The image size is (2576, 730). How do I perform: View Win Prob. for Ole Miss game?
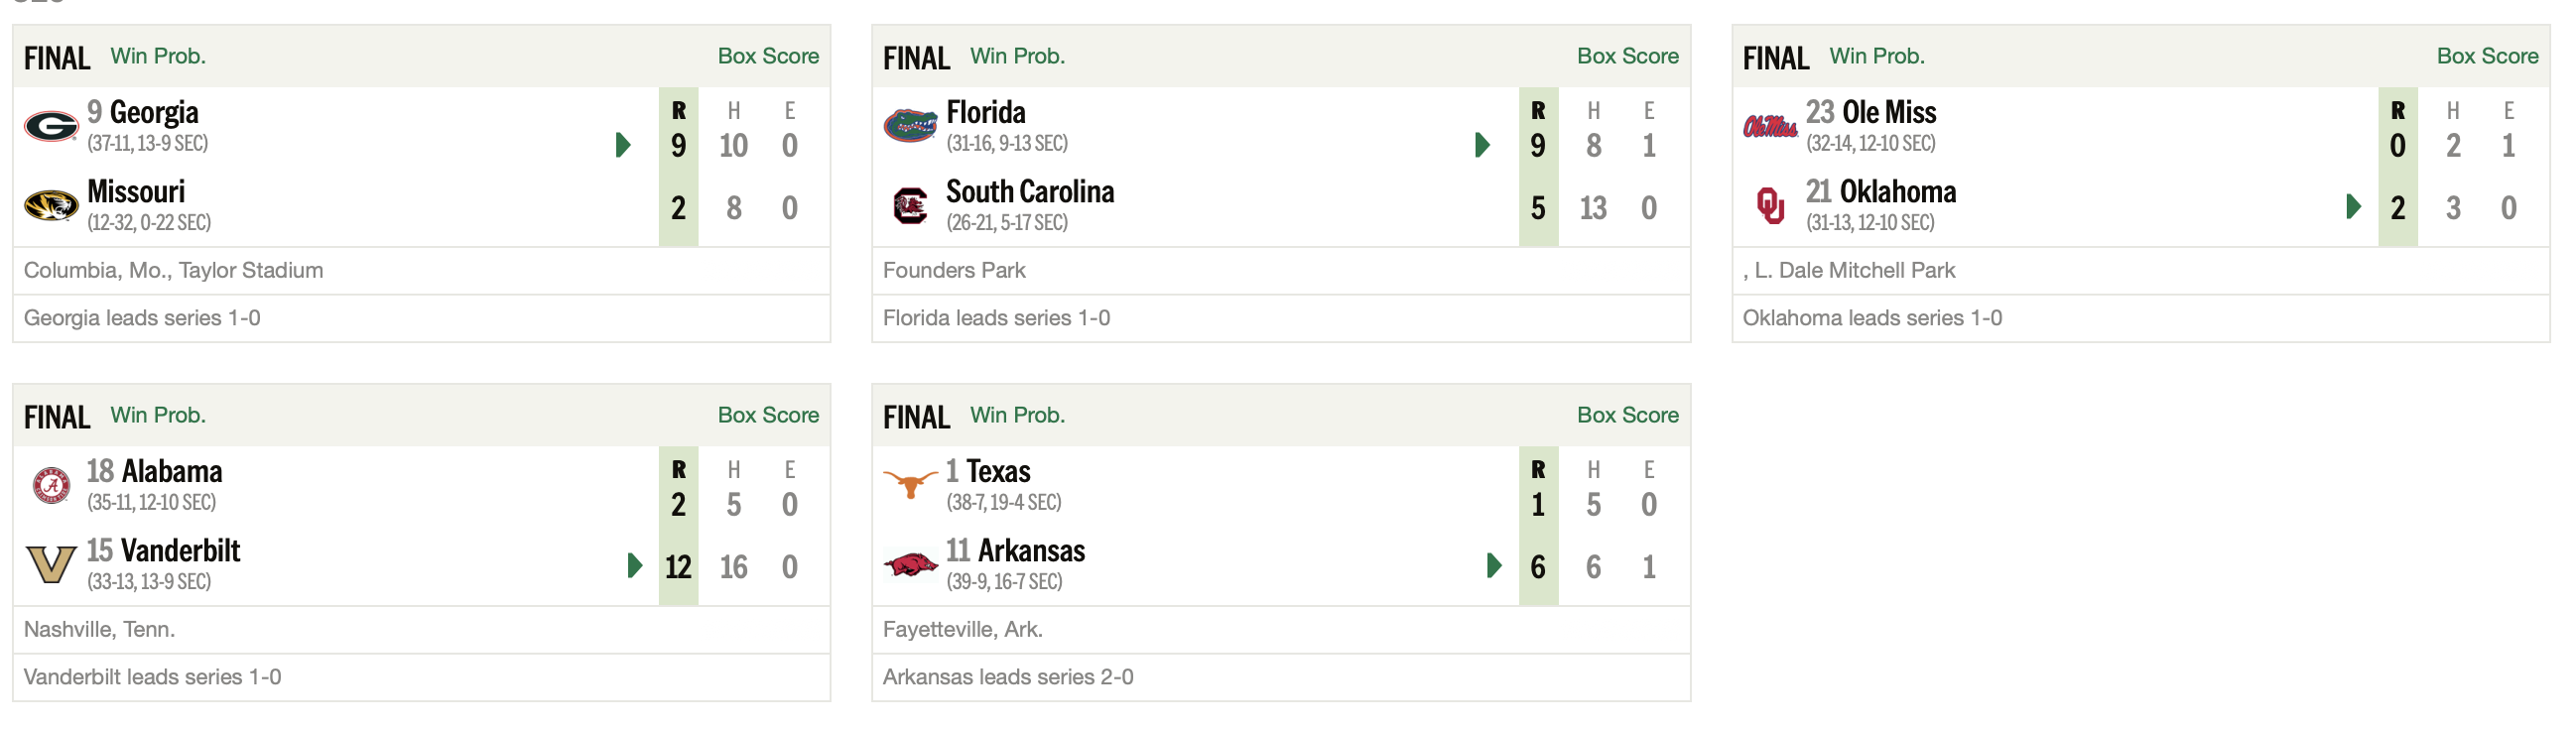pyautogui.click(x=1877, y=56)
